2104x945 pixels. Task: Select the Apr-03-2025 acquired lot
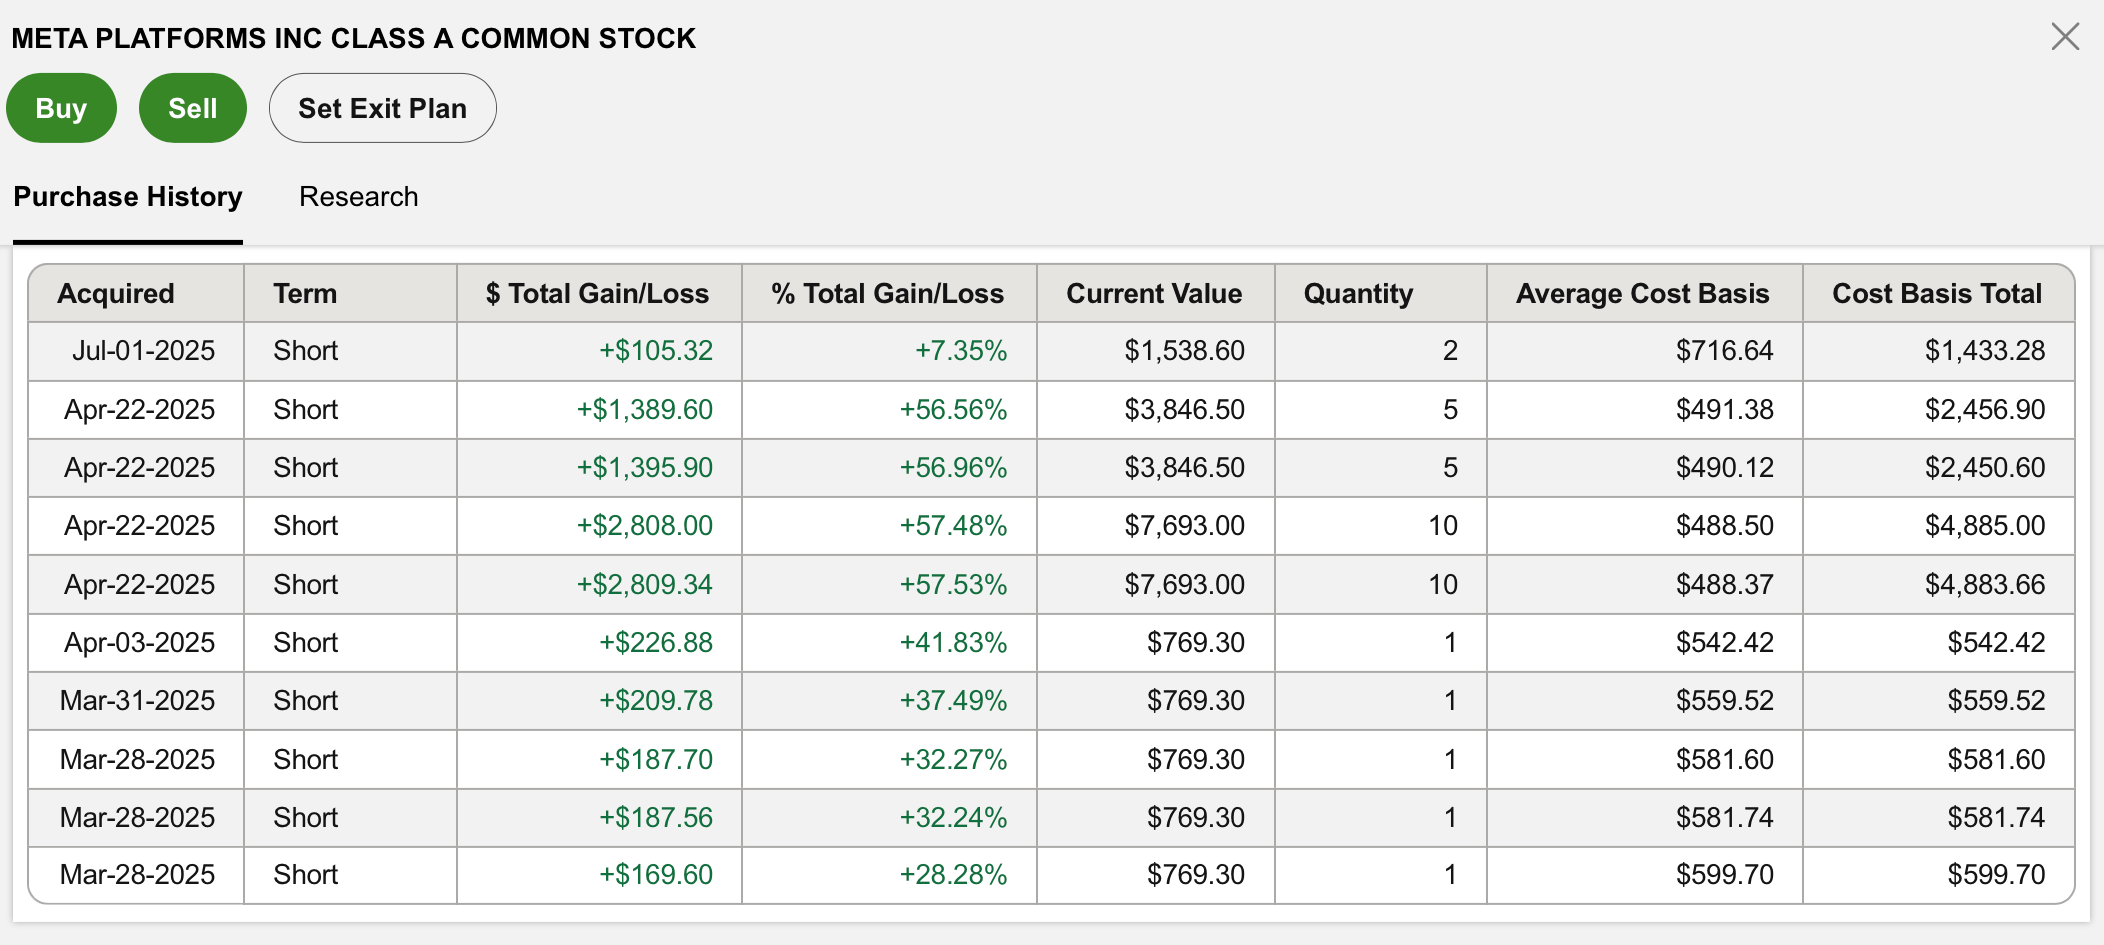[x=140, y=643]
